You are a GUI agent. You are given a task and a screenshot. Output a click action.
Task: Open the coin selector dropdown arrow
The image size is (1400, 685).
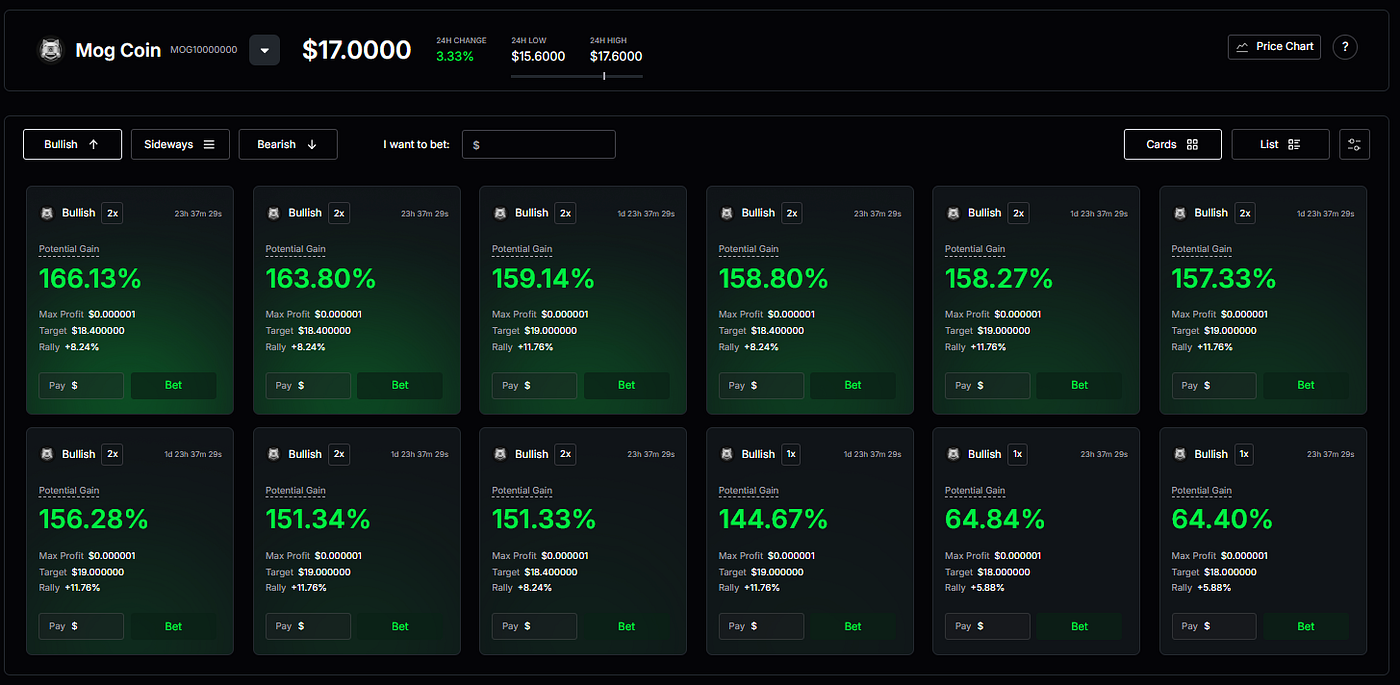[x=265, y=50]
